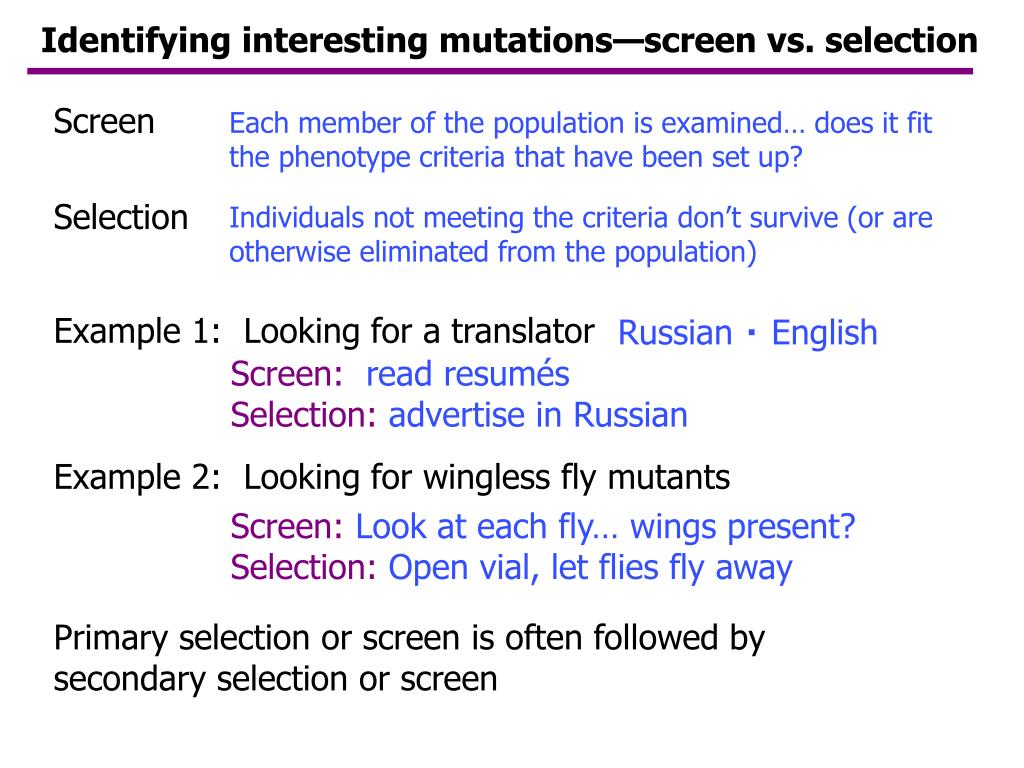Select the word Screen heading
Screen dimensions: 1024x768
click(104, 121)
